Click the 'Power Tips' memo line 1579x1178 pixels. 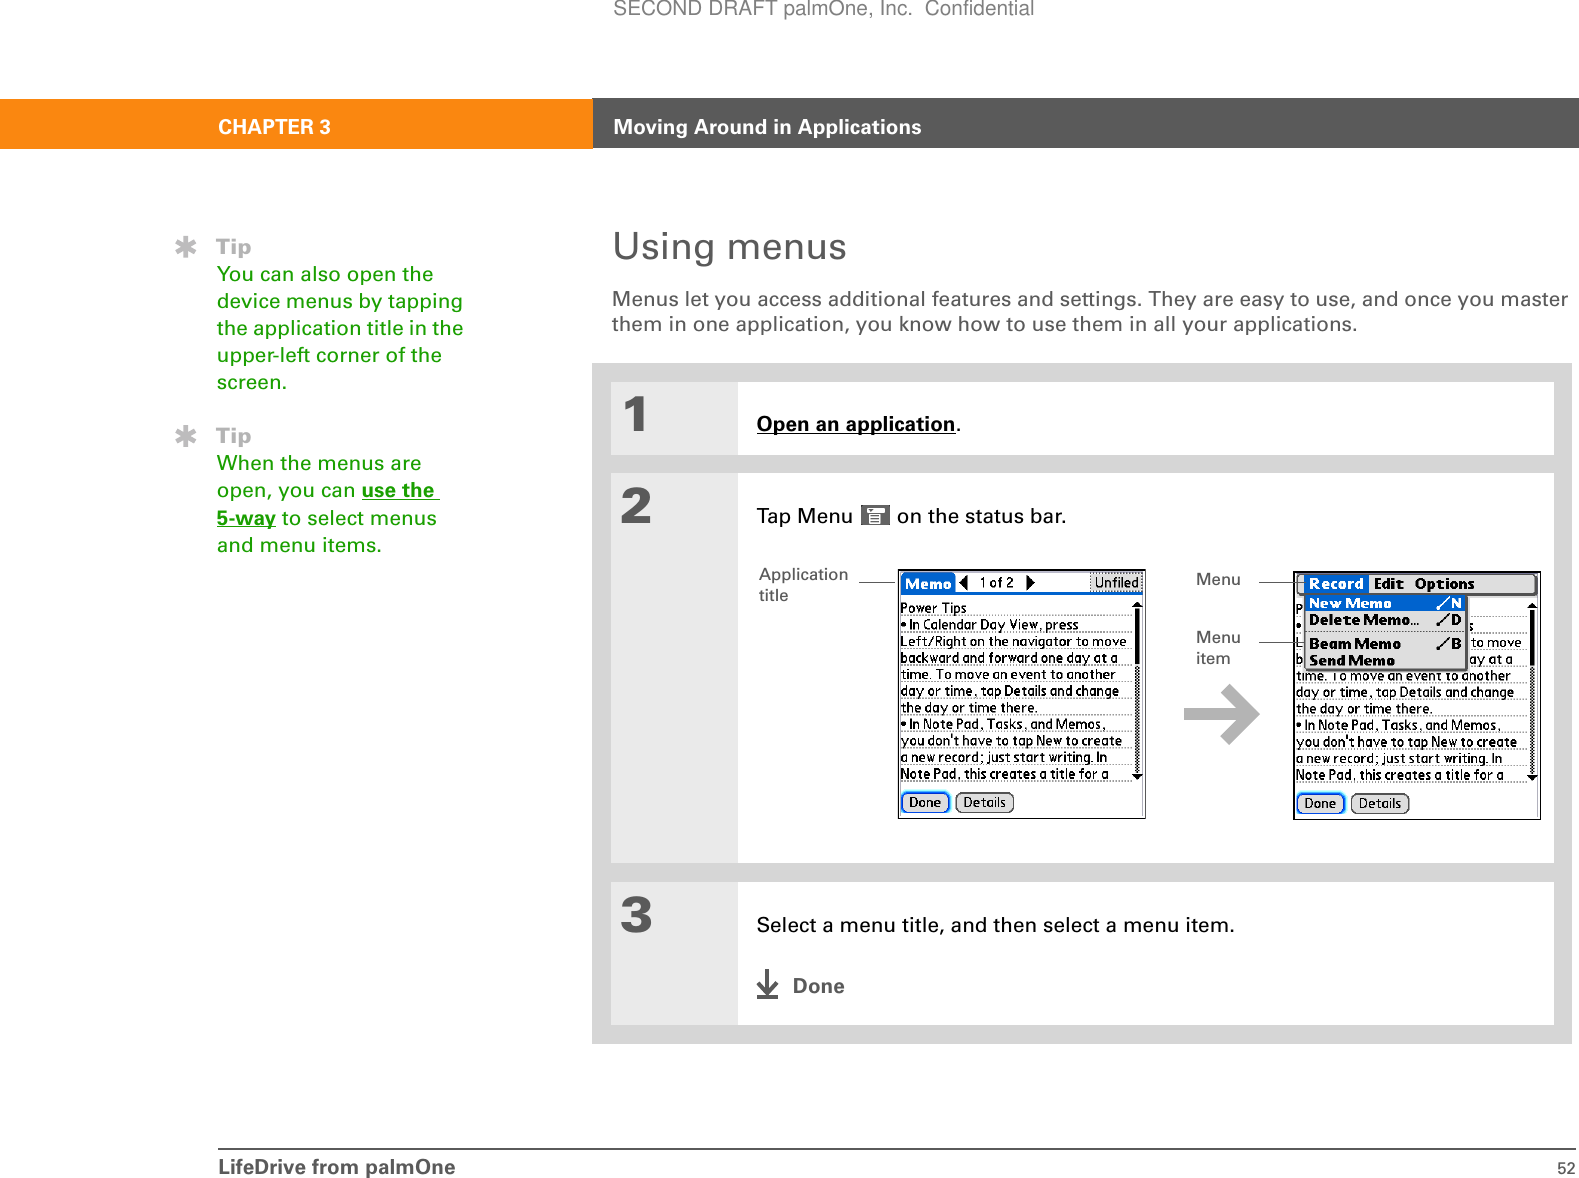[x=933, y=608]
